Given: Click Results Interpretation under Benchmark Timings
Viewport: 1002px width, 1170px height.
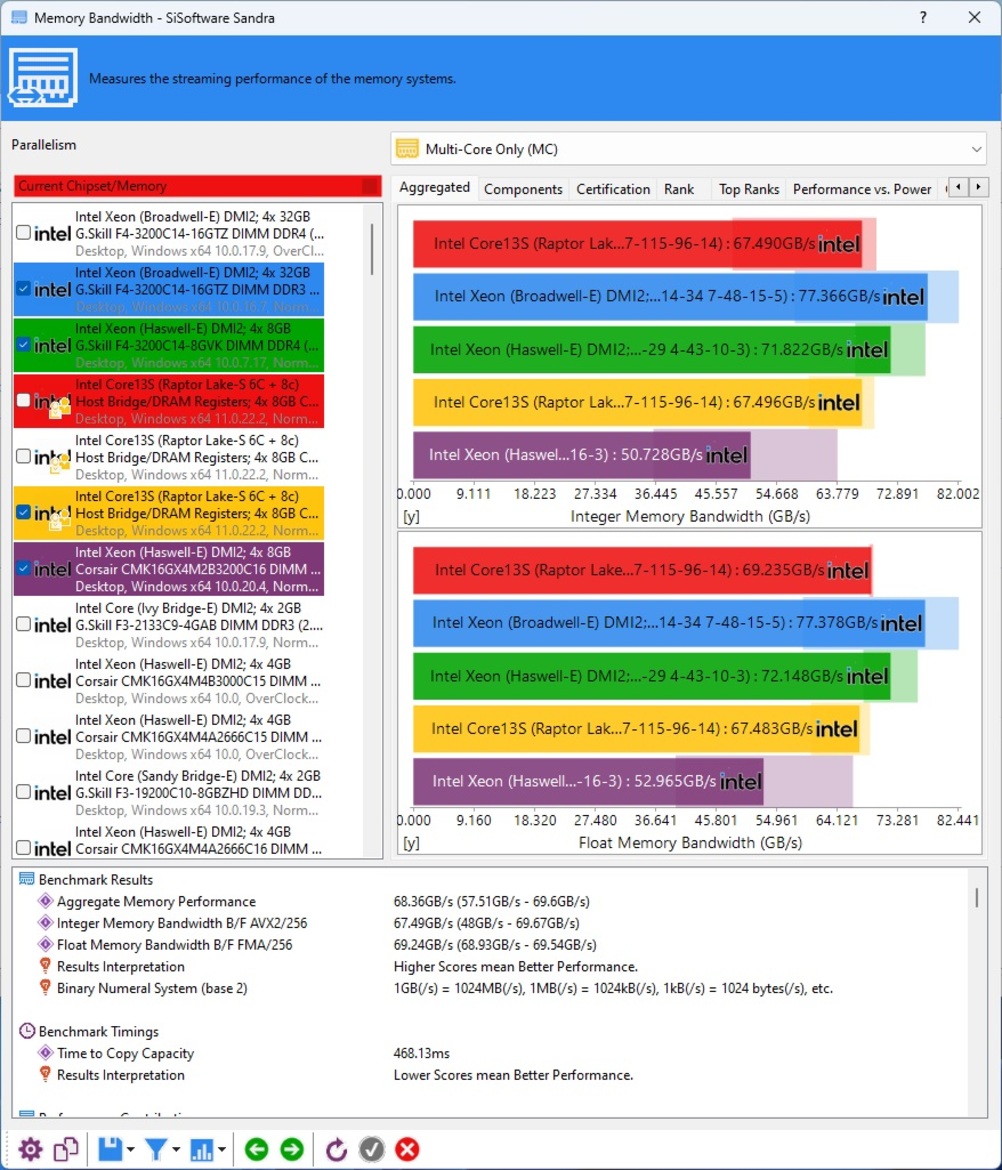Looking at the screenshot, I should [x=121, y=1074].
